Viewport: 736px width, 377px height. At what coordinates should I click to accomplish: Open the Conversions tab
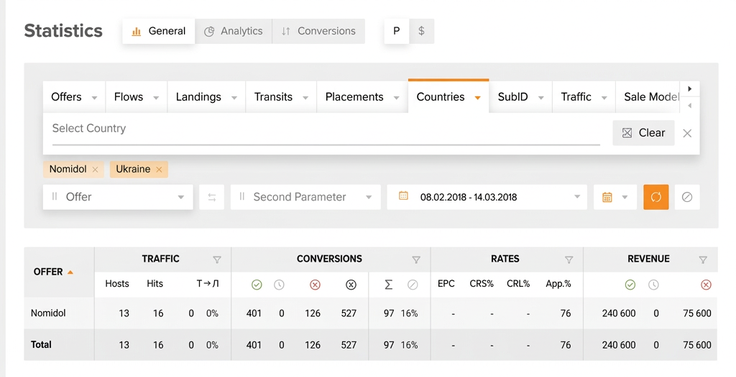(318, 31)
